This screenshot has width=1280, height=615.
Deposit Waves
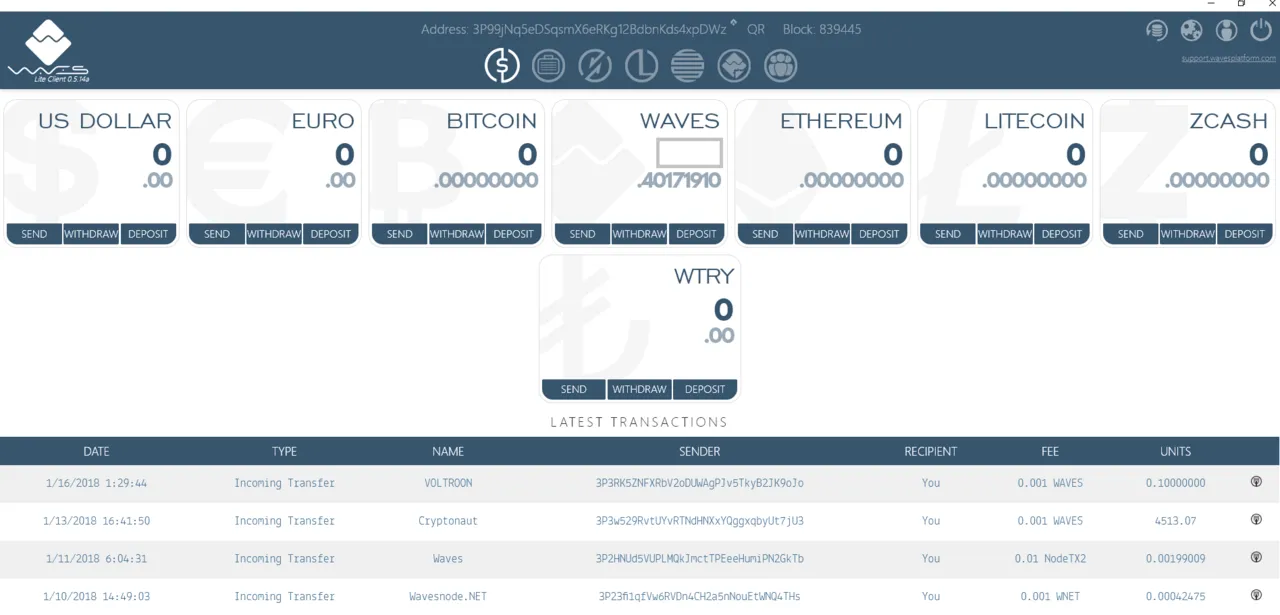pyautogui.click(x=696, y=234)
